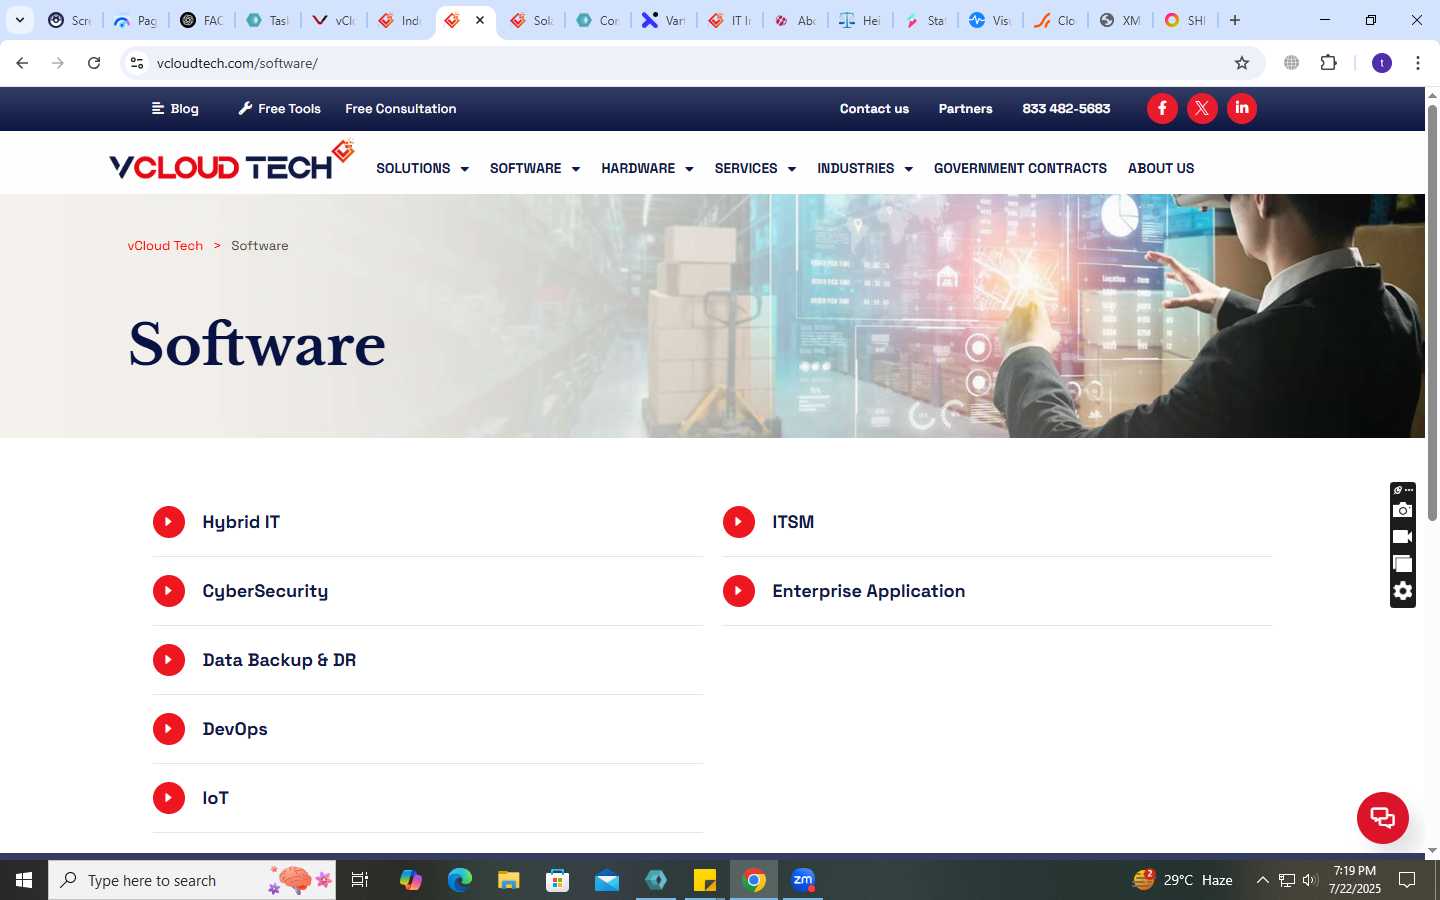1440x900 pixels.
Task: Open the red live chat bubble
Action: pos(1383,817)
